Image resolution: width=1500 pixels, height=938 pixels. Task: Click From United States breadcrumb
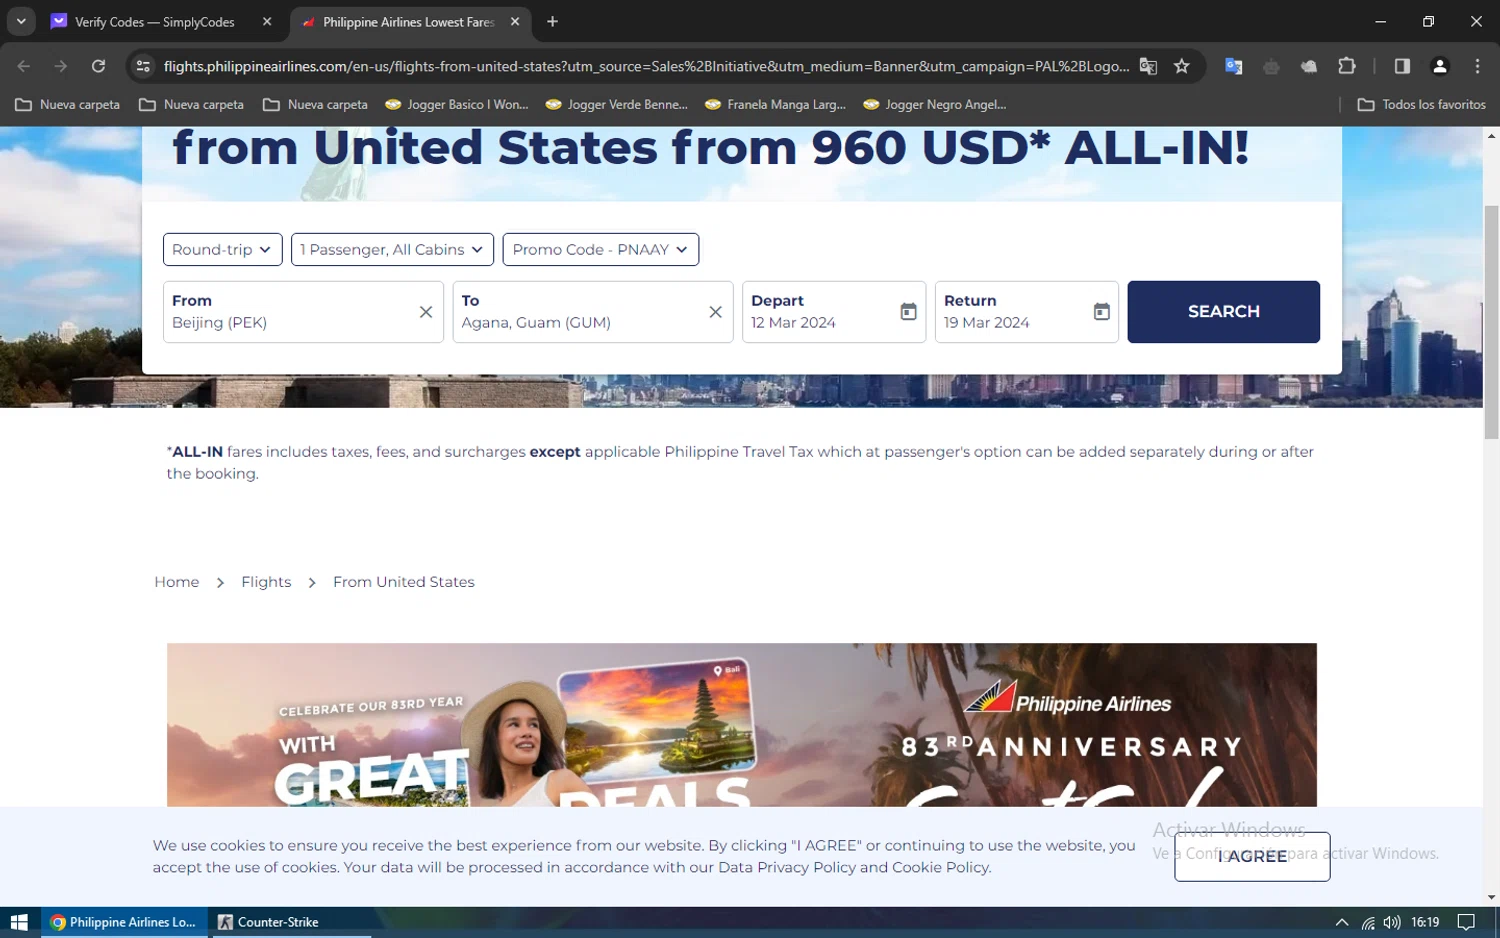coord(404,582)
